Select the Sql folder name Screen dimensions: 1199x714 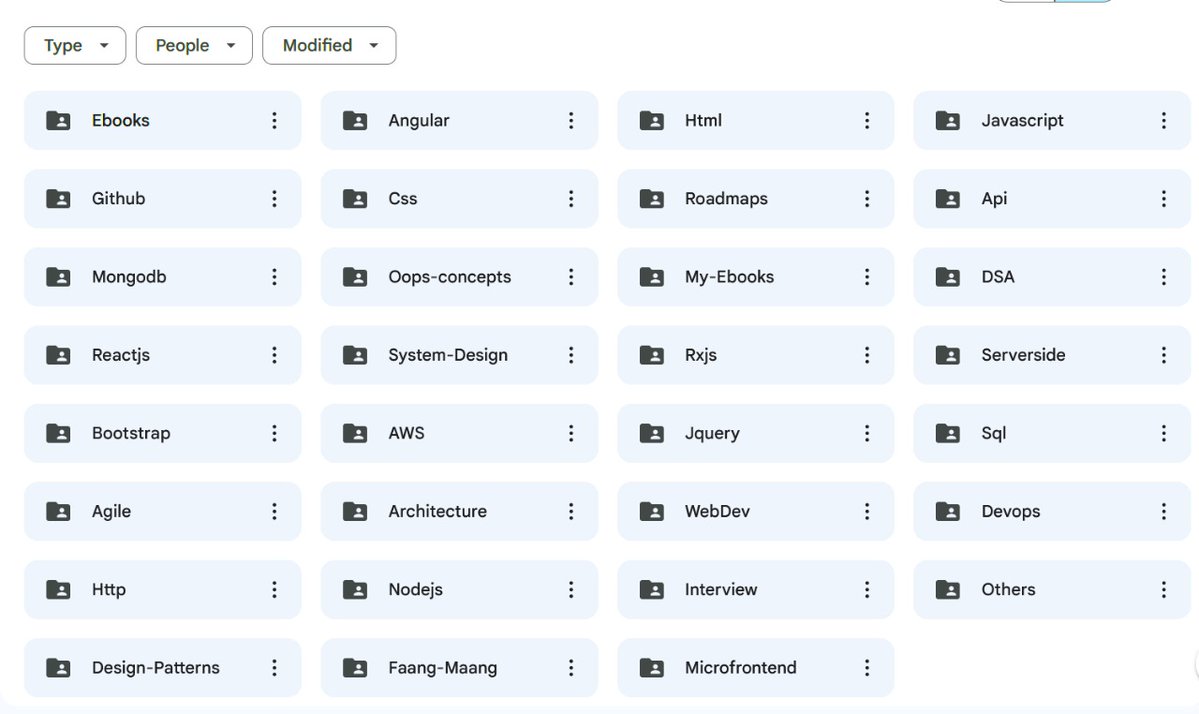[x=993, y=433]
